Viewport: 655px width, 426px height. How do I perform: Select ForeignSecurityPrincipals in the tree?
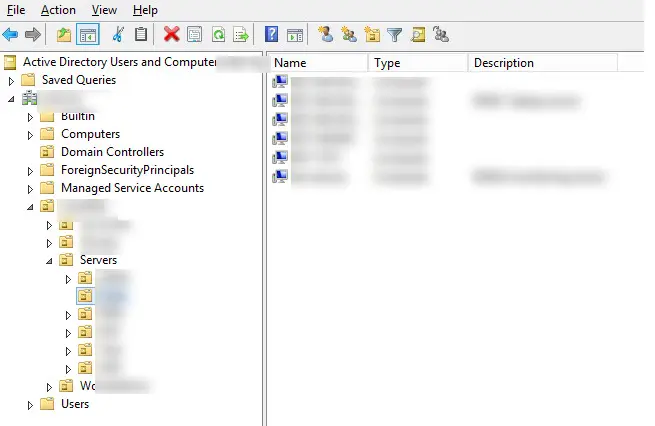[x=127, y=170]
